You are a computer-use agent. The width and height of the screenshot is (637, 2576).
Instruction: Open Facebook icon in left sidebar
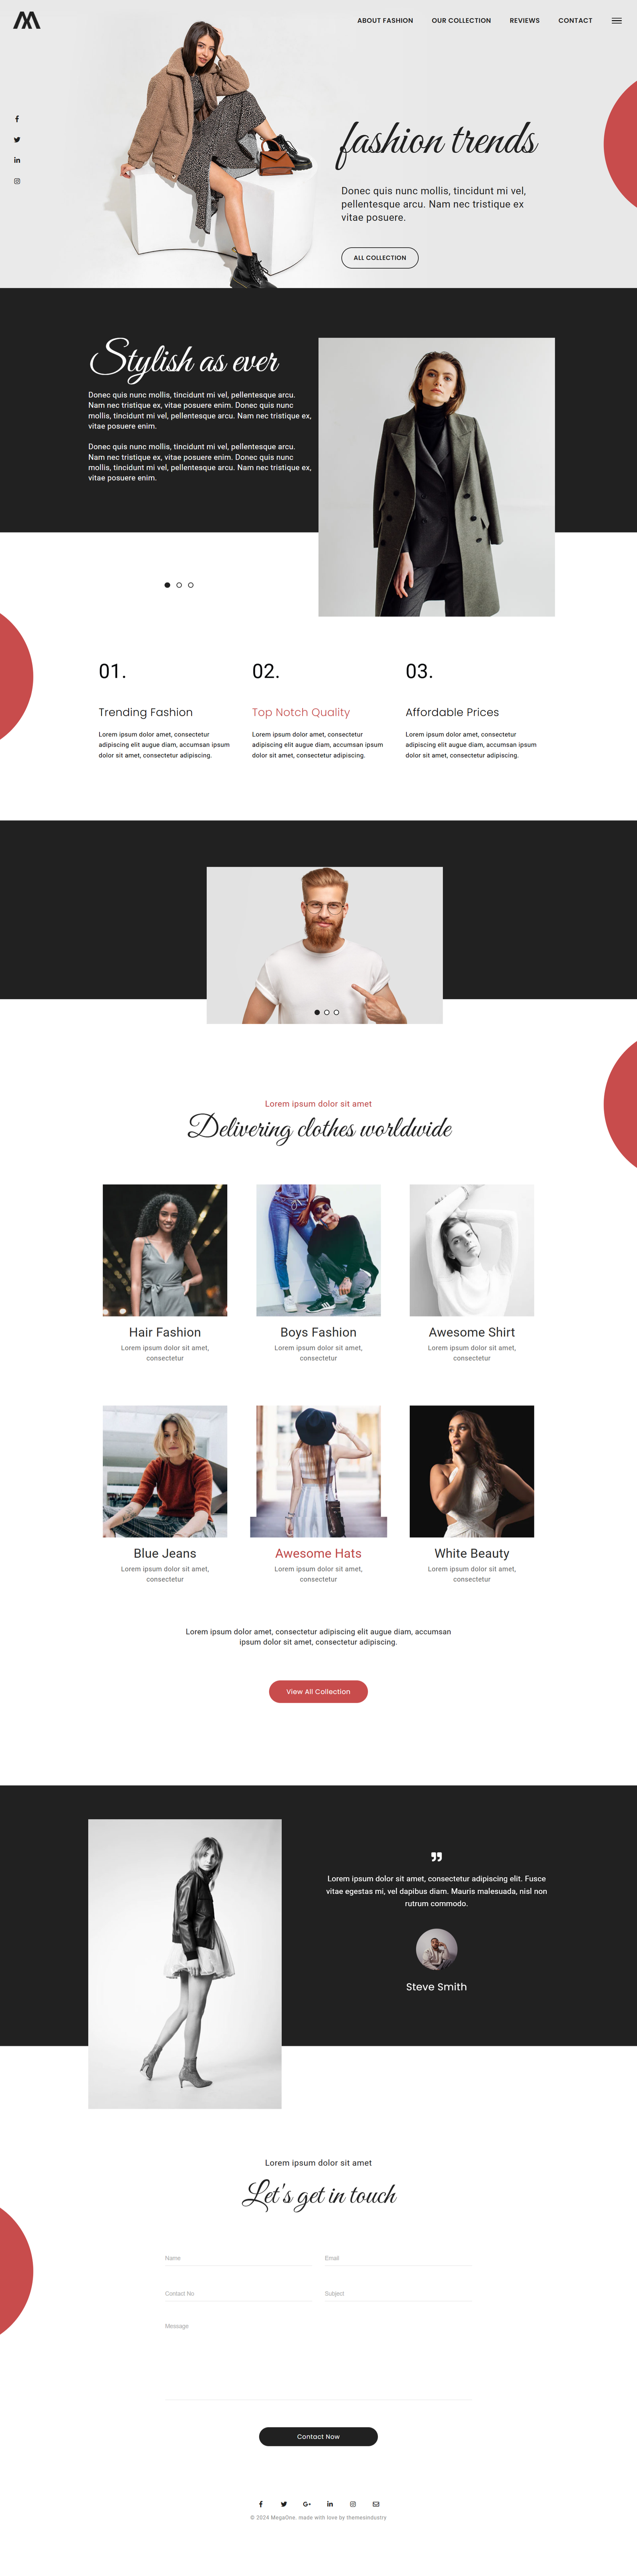click(x=17, y=119)
